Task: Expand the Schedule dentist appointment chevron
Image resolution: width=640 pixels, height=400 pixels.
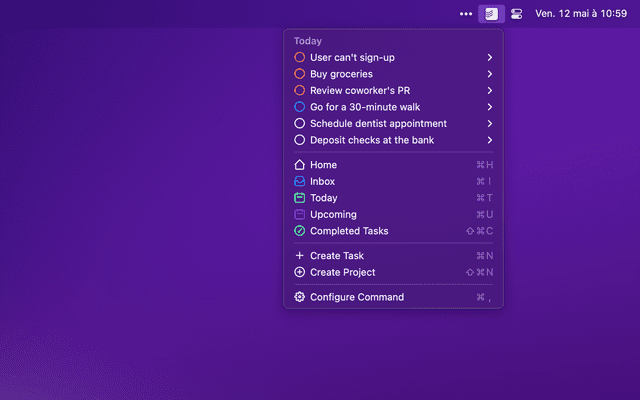Action: click(x=489, y=124)
